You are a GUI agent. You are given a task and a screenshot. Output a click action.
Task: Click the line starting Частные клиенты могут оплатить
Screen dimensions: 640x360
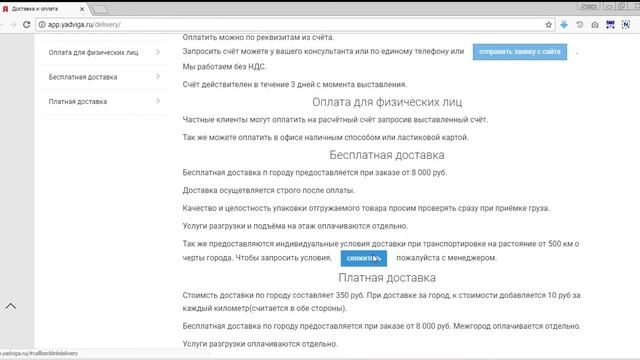pyautogui.click(x=335, y=120)
